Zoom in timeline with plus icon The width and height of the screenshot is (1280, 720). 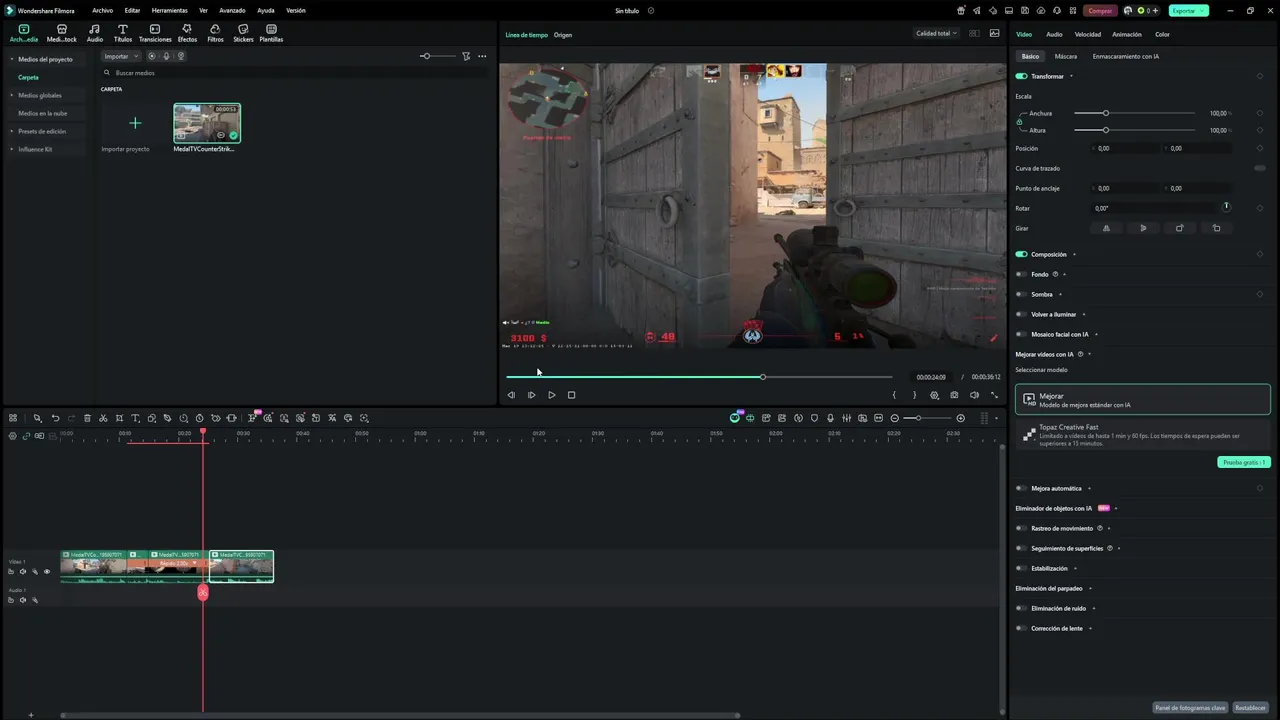961,418
